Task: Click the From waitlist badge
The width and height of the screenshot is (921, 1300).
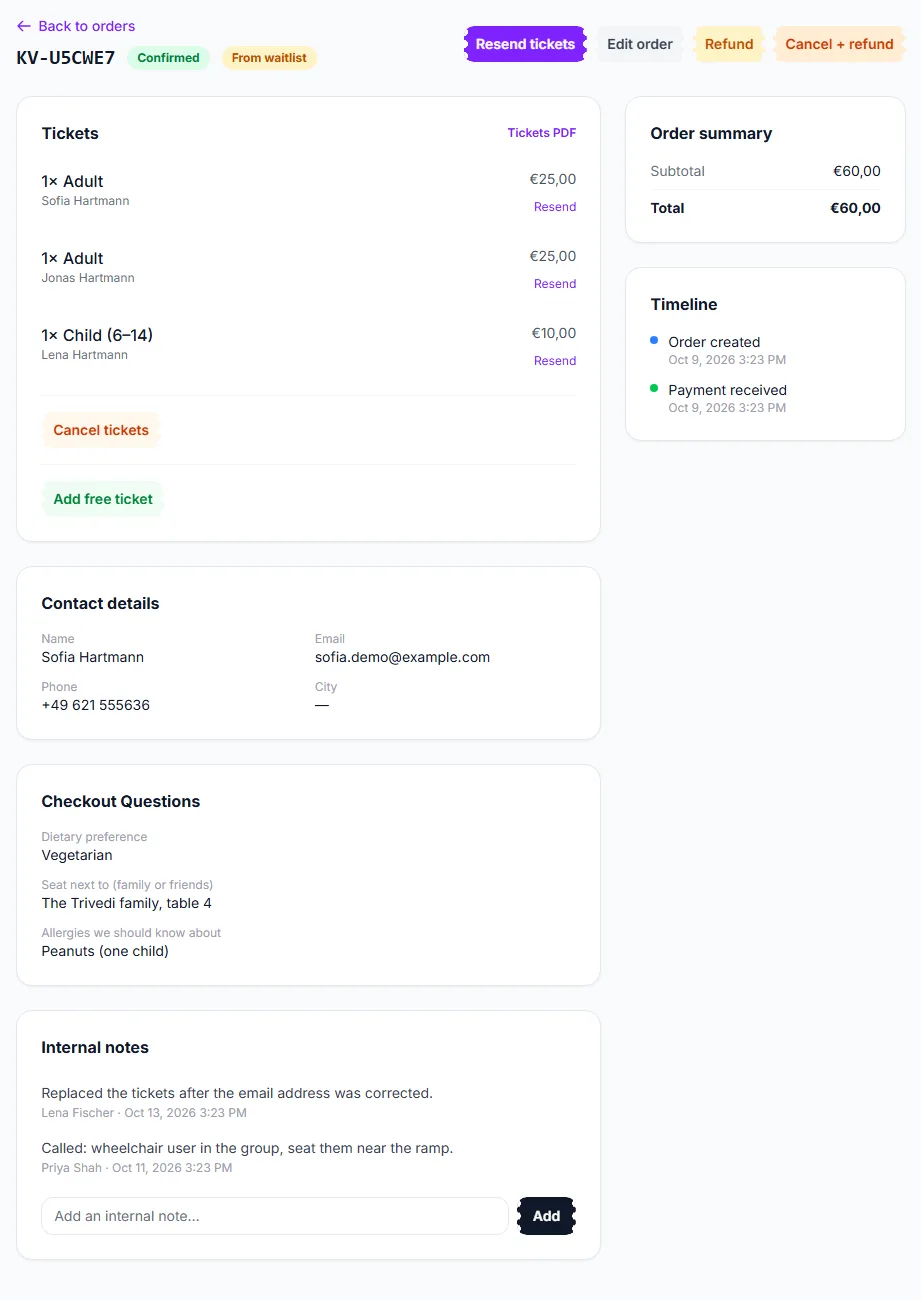Action: pos(269,58)
